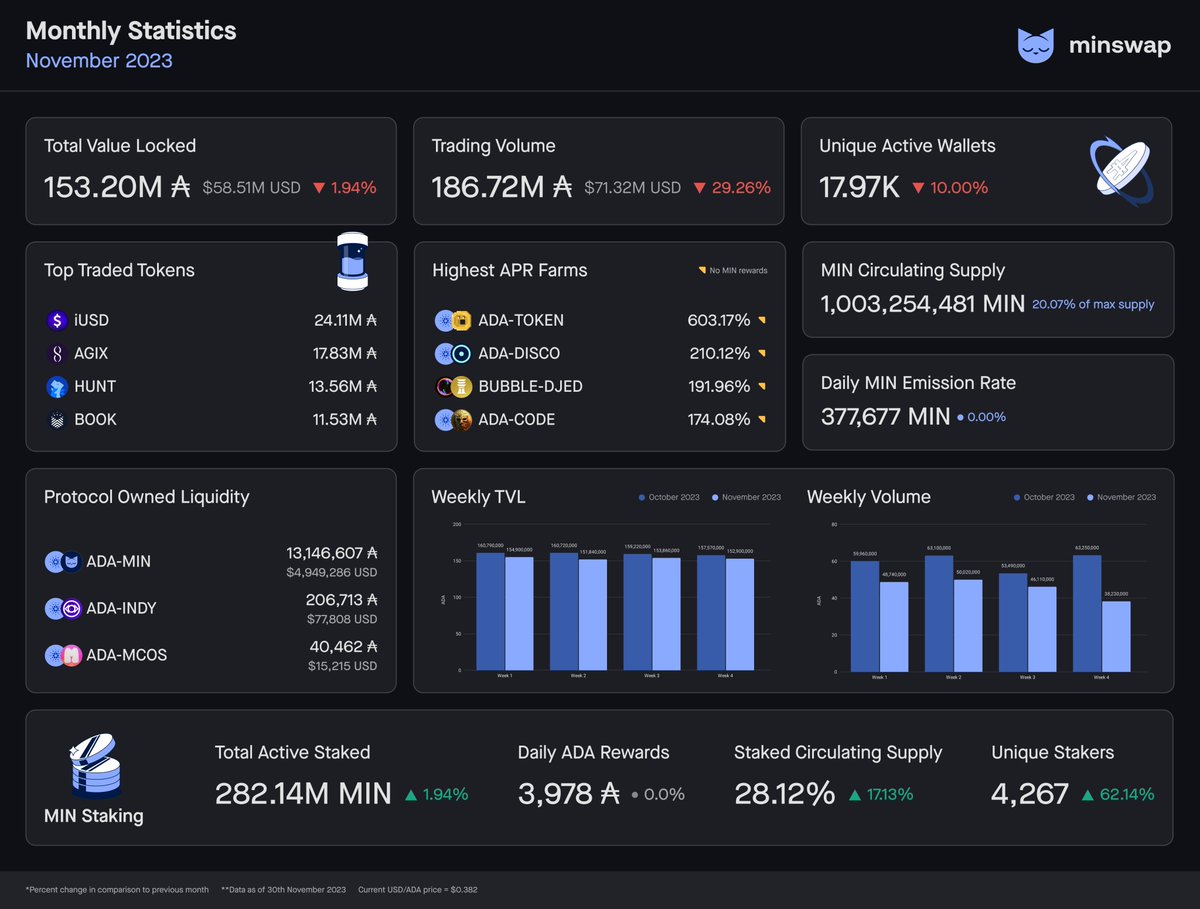Click the 282.14M MIN staked figure
1200x909 pixels.
point(303,794)
